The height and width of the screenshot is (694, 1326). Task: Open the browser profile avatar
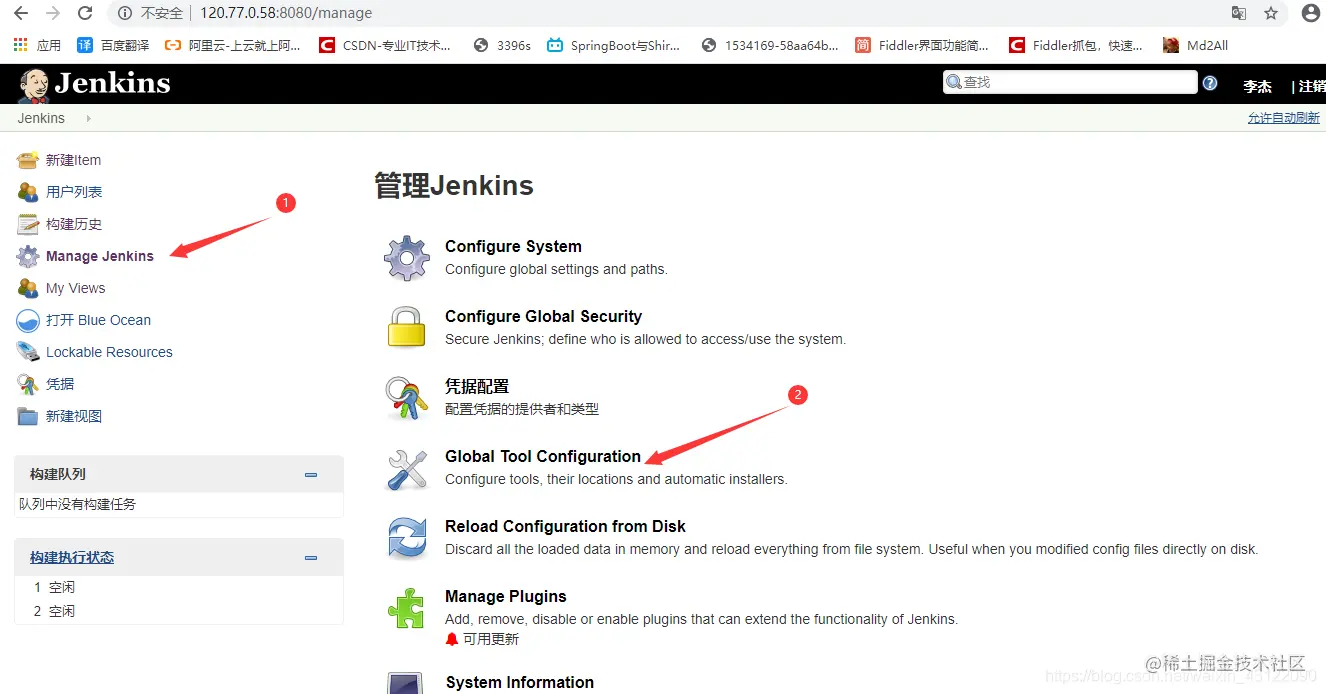click(x=1310, y=13)
